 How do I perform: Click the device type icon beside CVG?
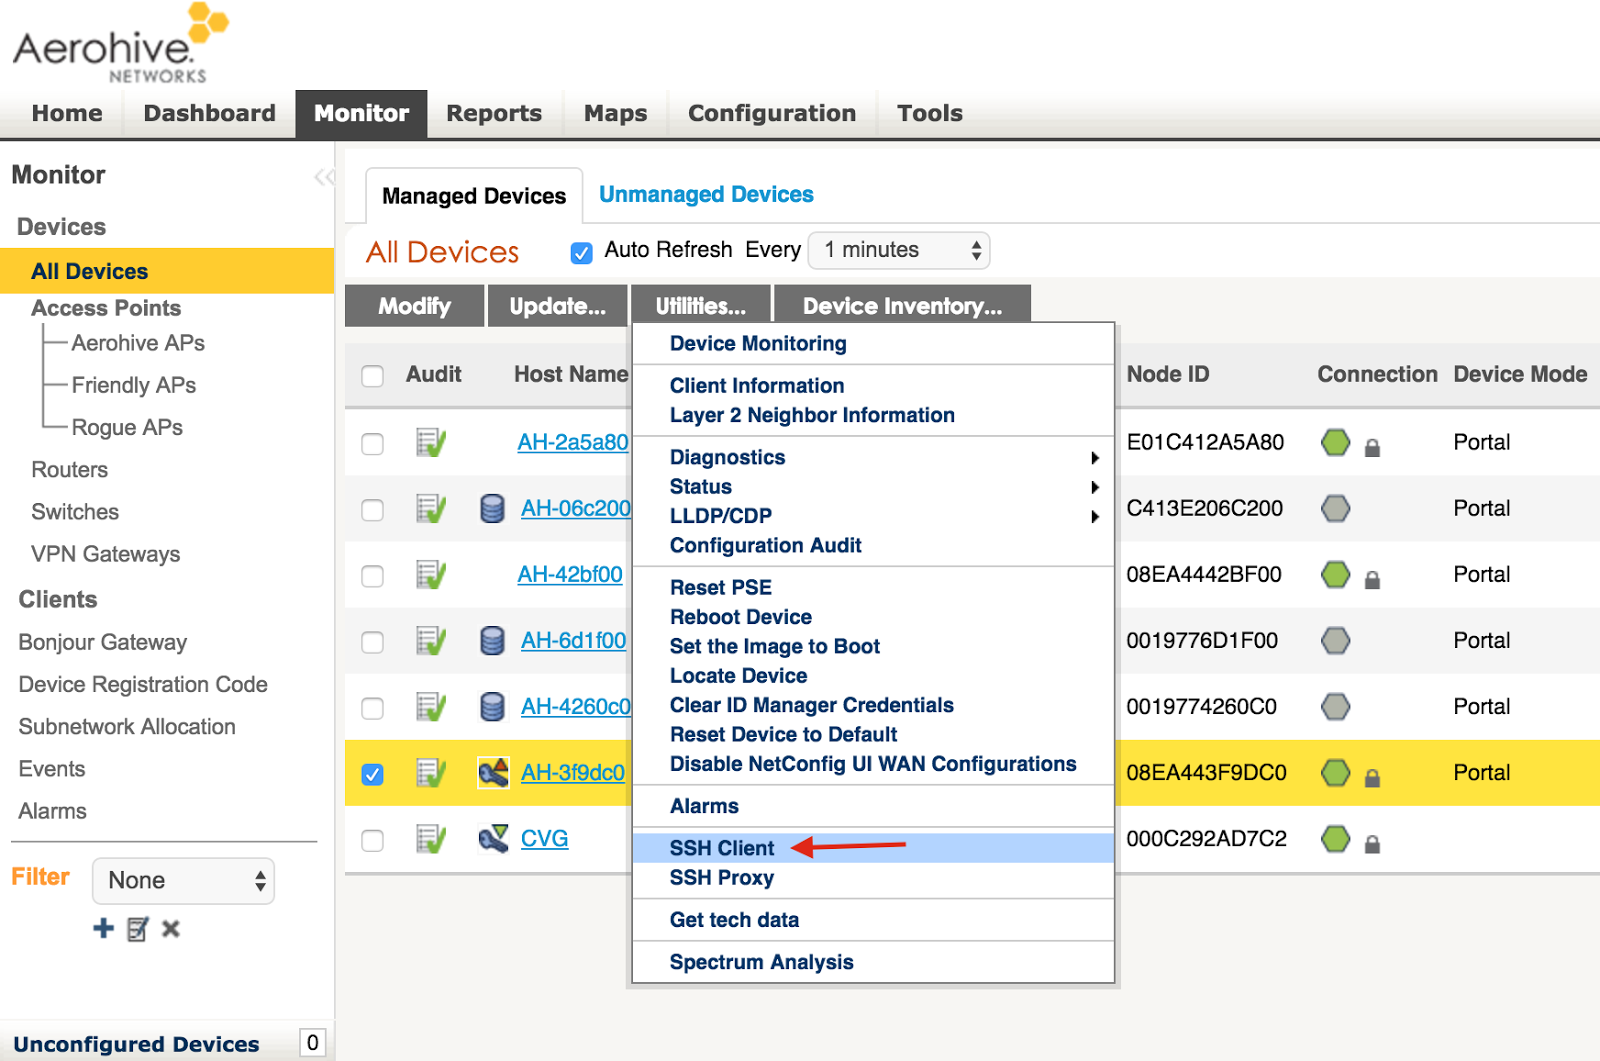click(x=493, y=838)
